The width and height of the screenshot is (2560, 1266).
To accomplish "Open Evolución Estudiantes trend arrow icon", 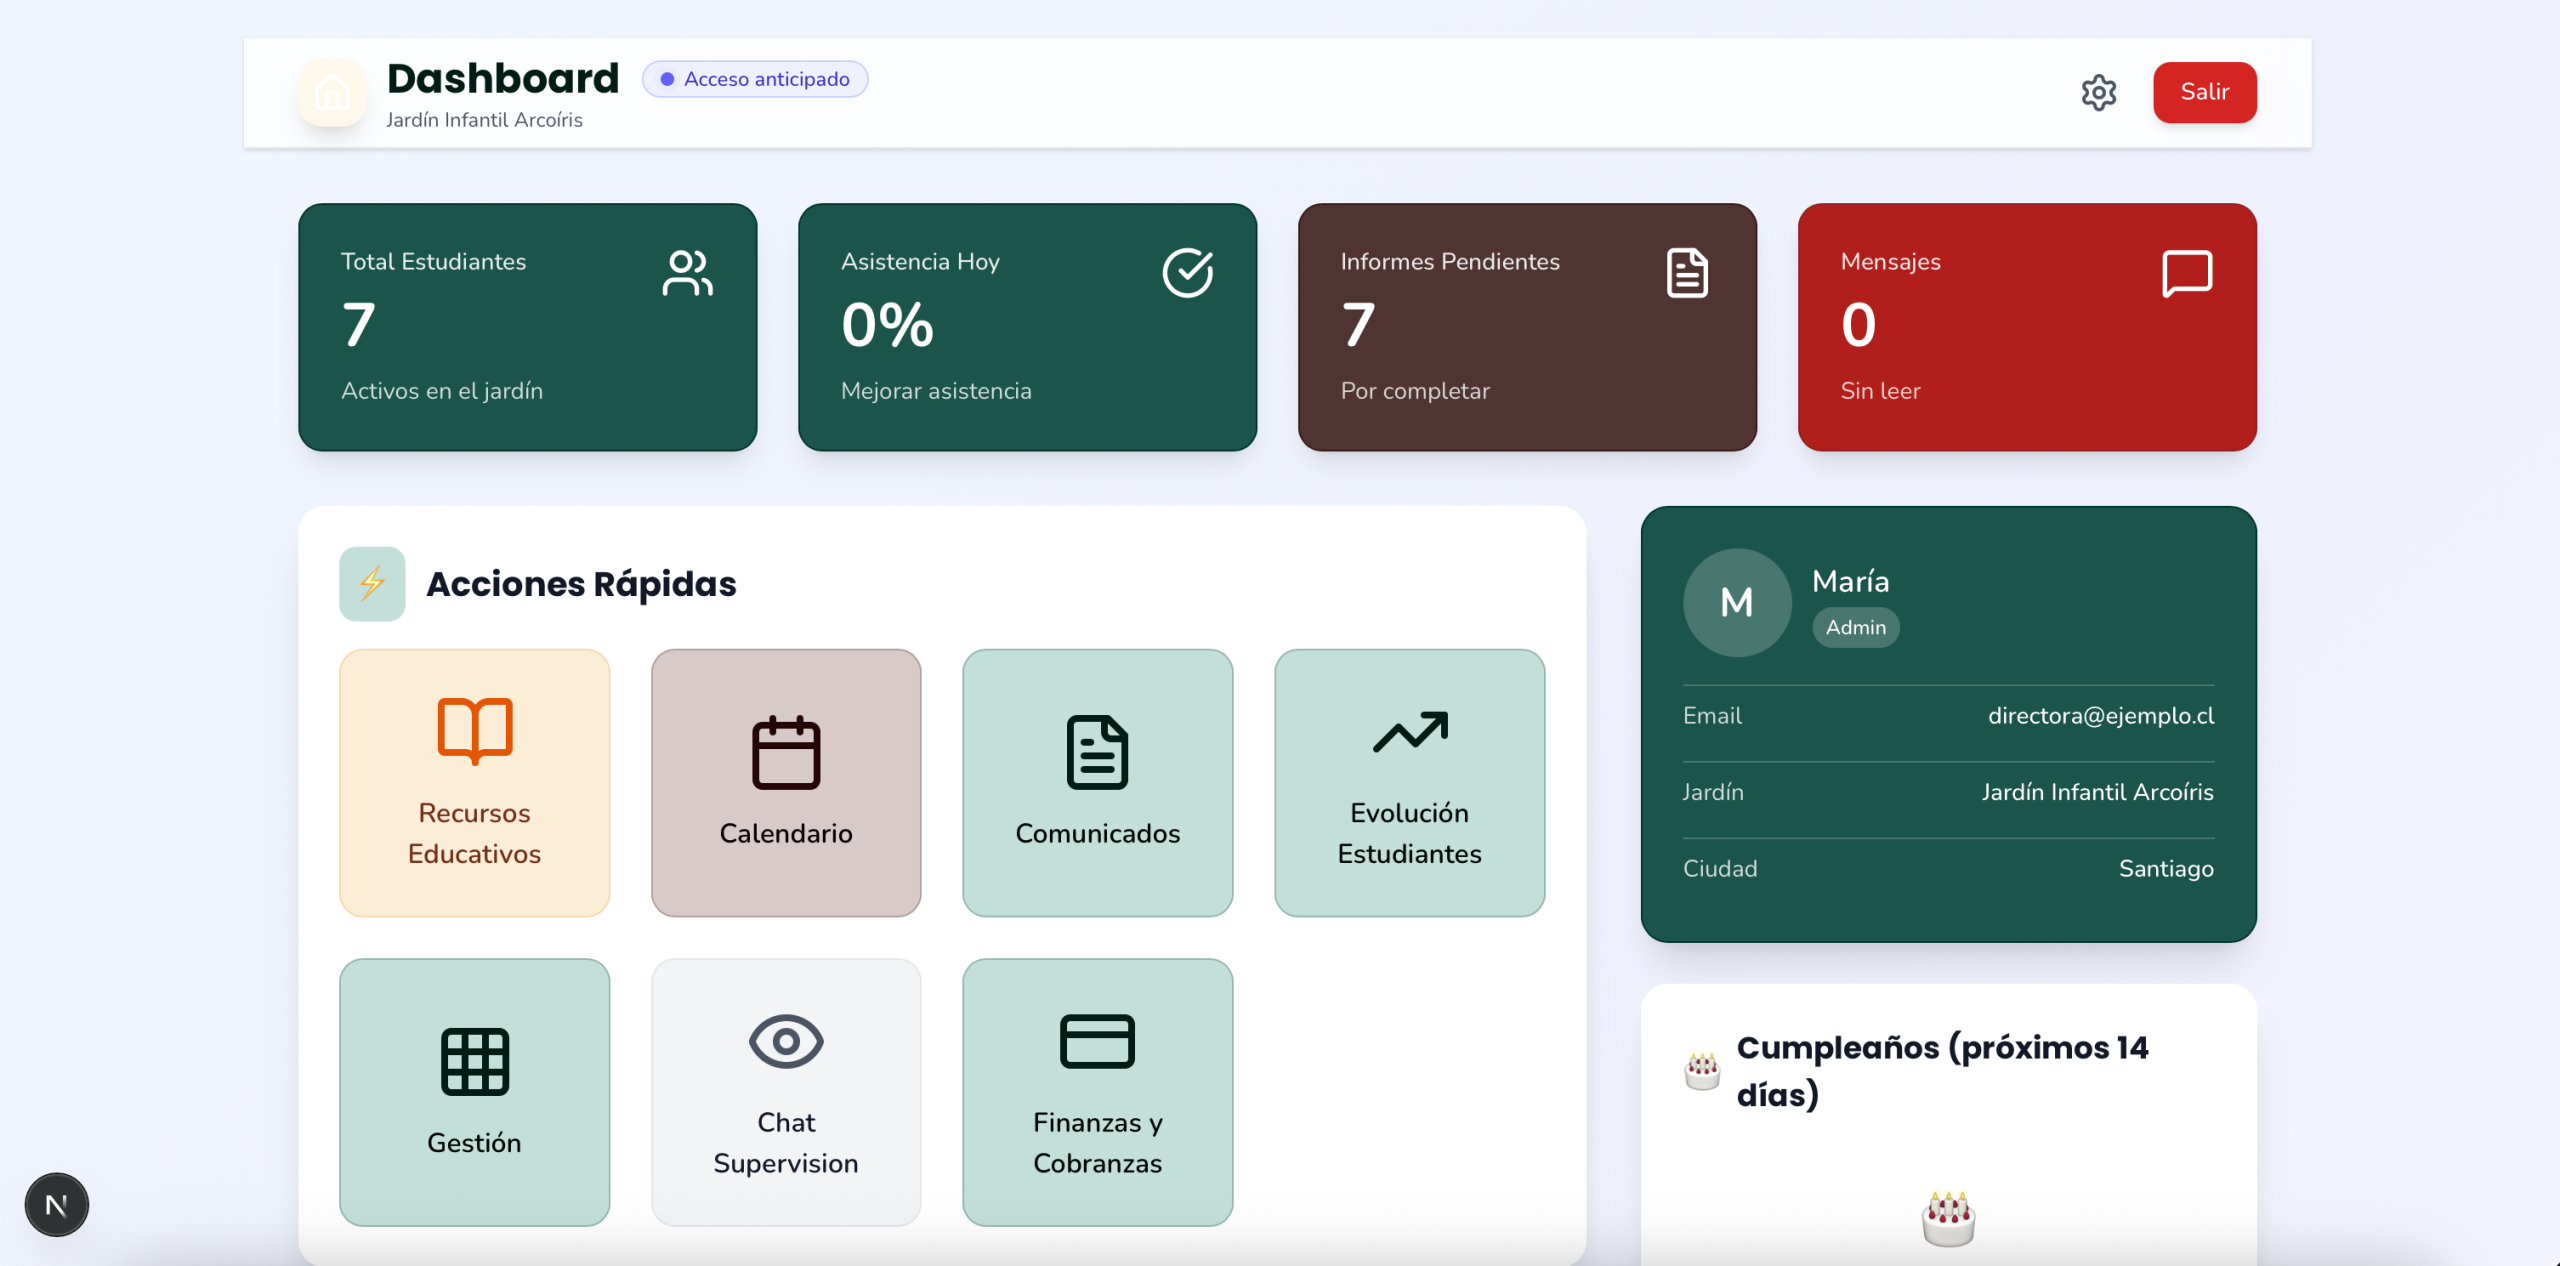I will [1410, 731].
